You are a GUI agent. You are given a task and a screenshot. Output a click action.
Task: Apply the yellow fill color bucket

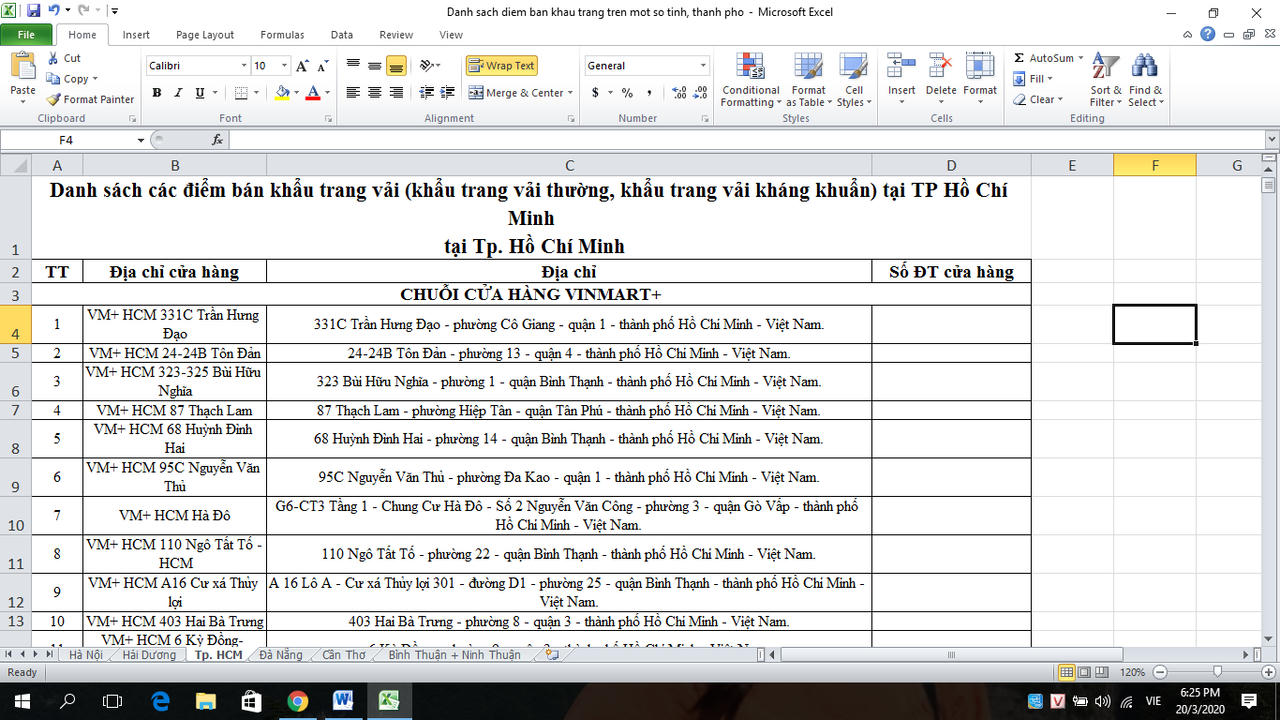[282, 93]
